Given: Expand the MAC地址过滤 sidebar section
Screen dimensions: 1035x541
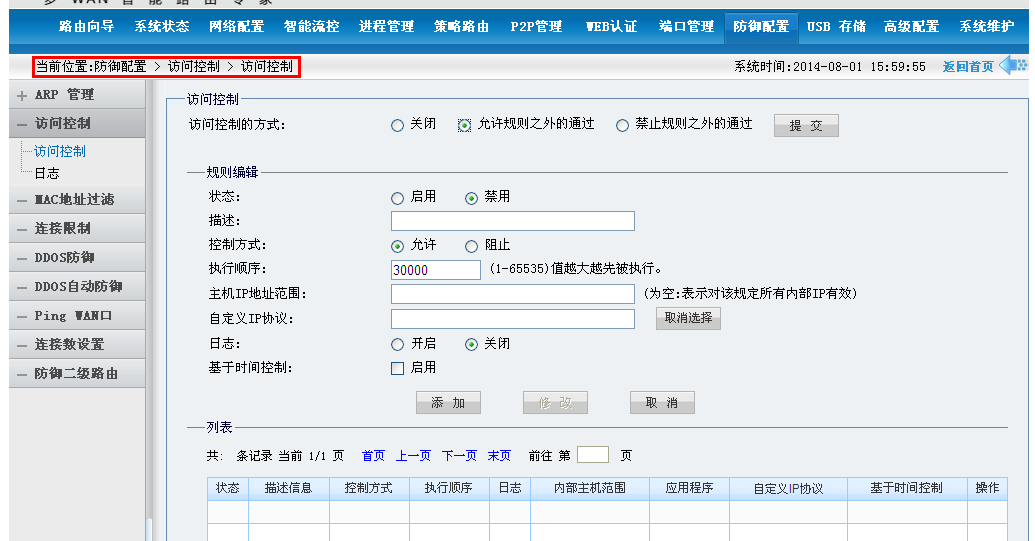Looking at the screenshot, I should [74, 200].
